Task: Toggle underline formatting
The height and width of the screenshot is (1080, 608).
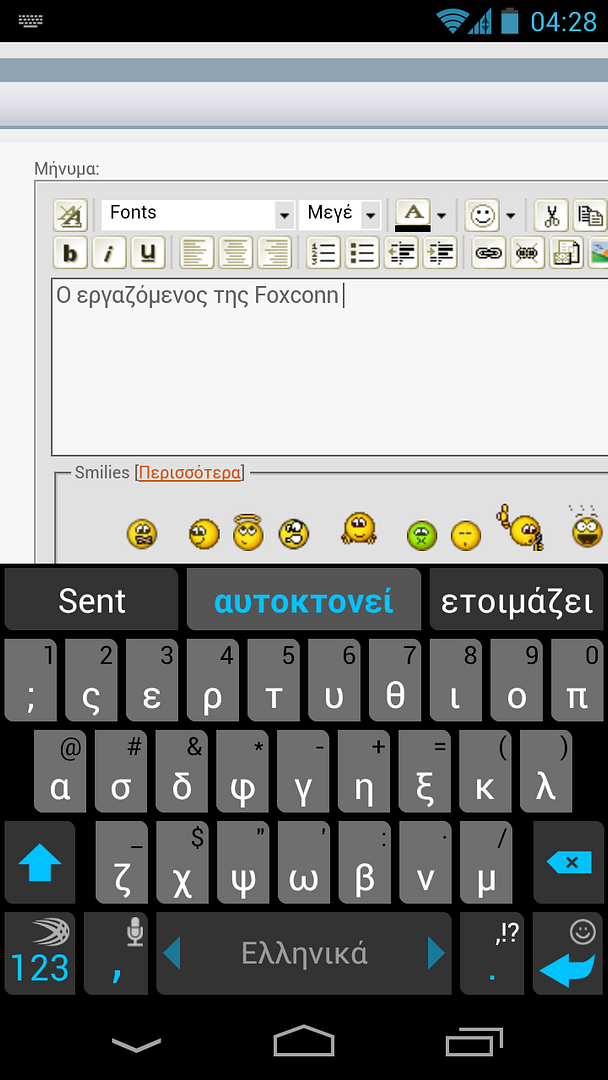Action: click(147, 253)
